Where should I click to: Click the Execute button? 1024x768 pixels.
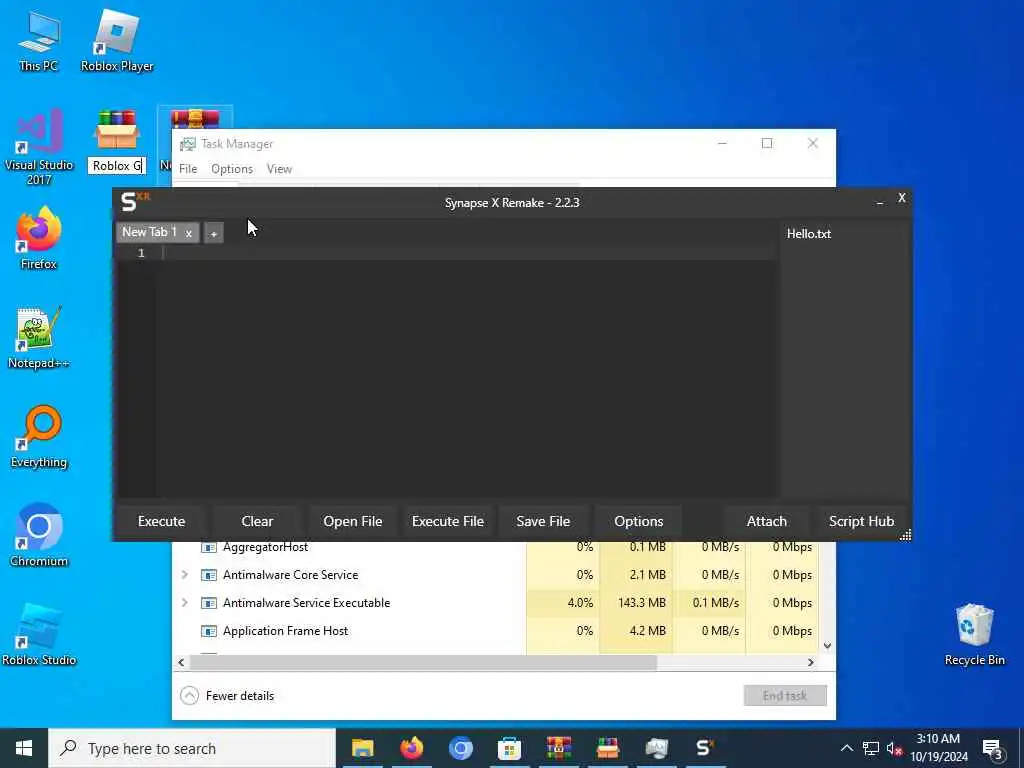(x=161, y=521)
